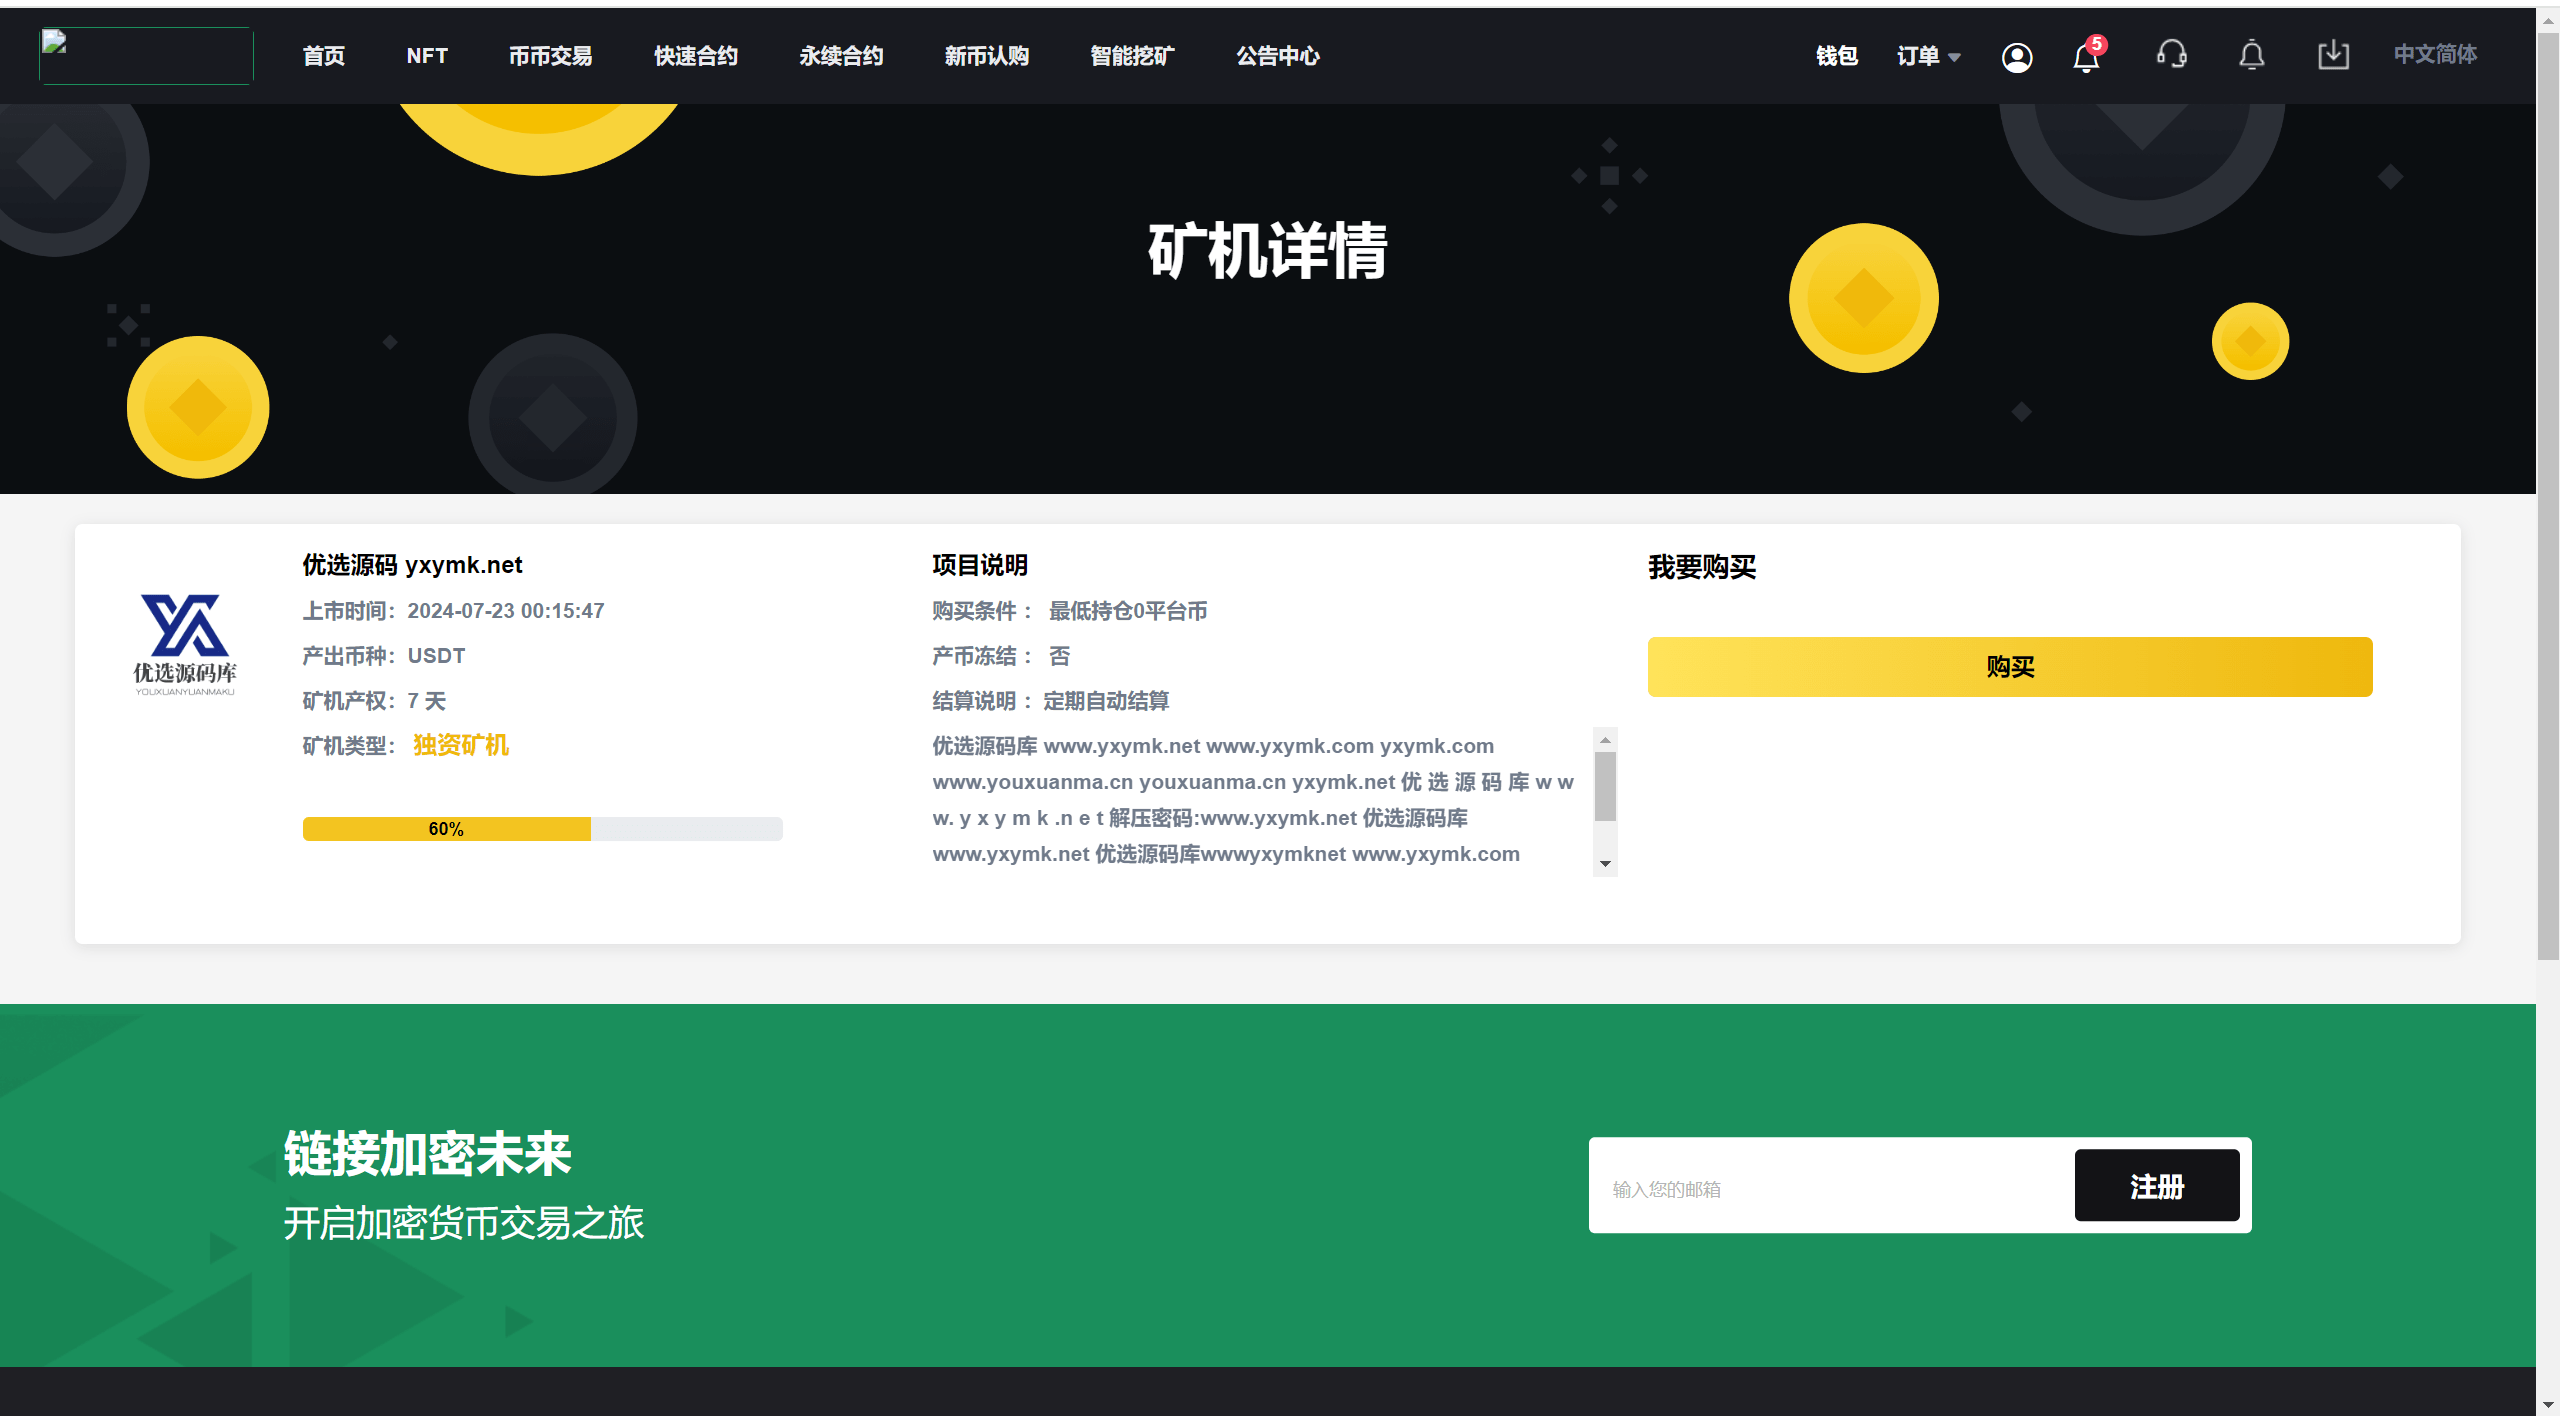This screenshot has width=2560, height=1416.
Task: Click the 矿机详情 page title
Action: [x=1268, y=250]
